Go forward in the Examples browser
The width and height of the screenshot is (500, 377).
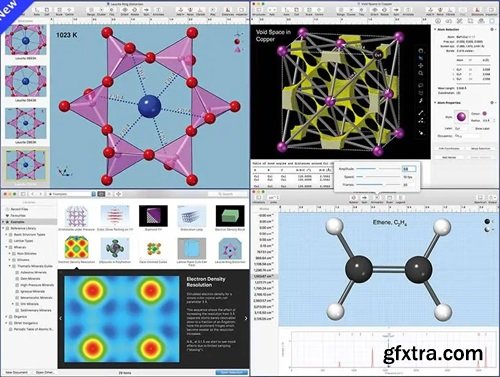(40, 194)
